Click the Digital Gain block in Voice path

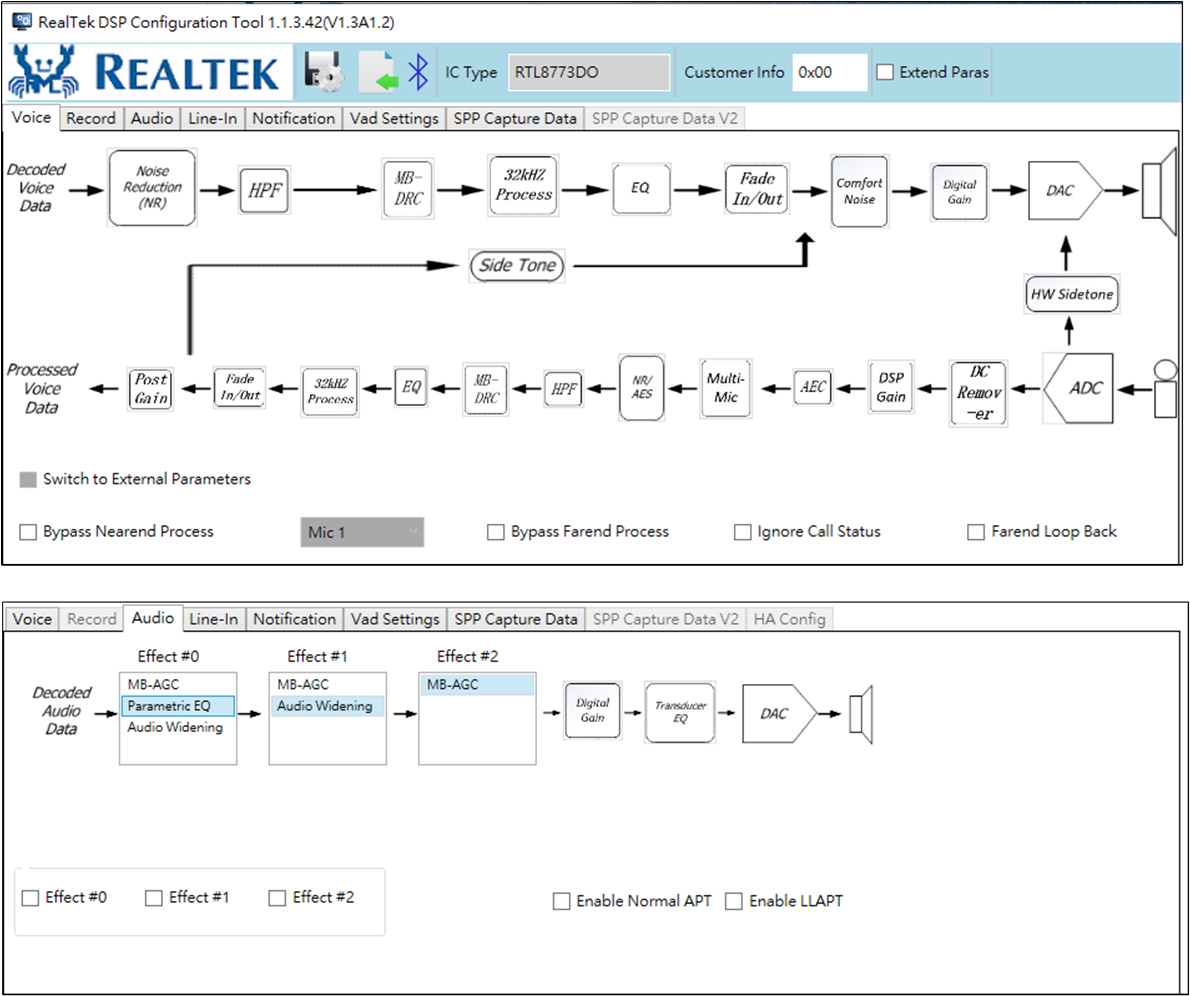pyautogui.click(x=959, y=192)
